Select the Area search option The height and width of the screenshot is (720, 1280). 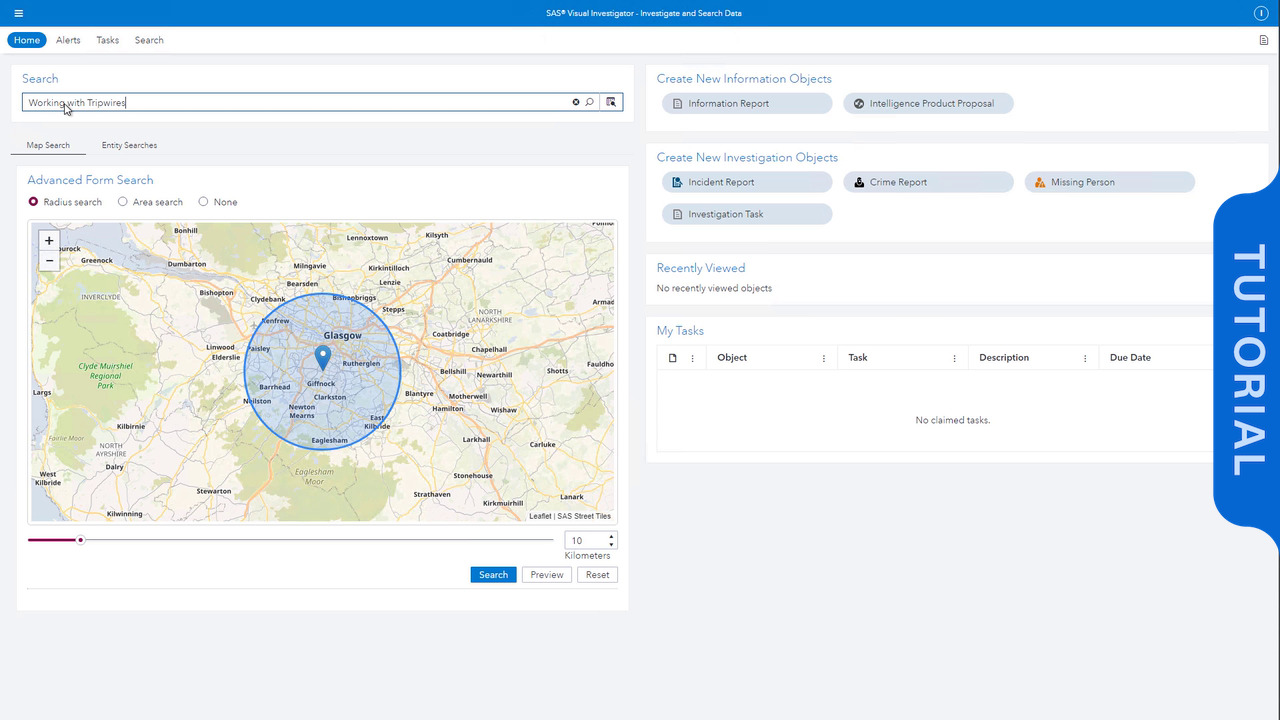tap(123, 201)
